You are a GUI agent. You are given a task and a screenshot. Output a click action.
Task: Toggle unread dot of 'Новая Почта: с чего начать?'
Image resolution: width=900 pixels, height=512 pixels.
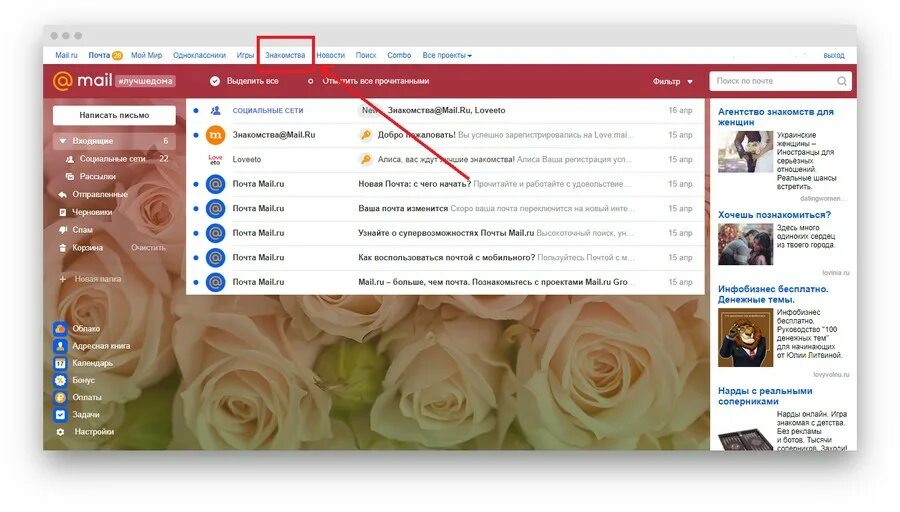point(196,184)
